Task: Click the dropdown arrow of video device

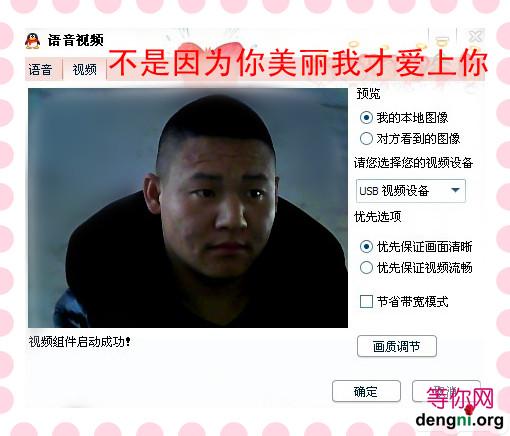Action: click(455, 190)
